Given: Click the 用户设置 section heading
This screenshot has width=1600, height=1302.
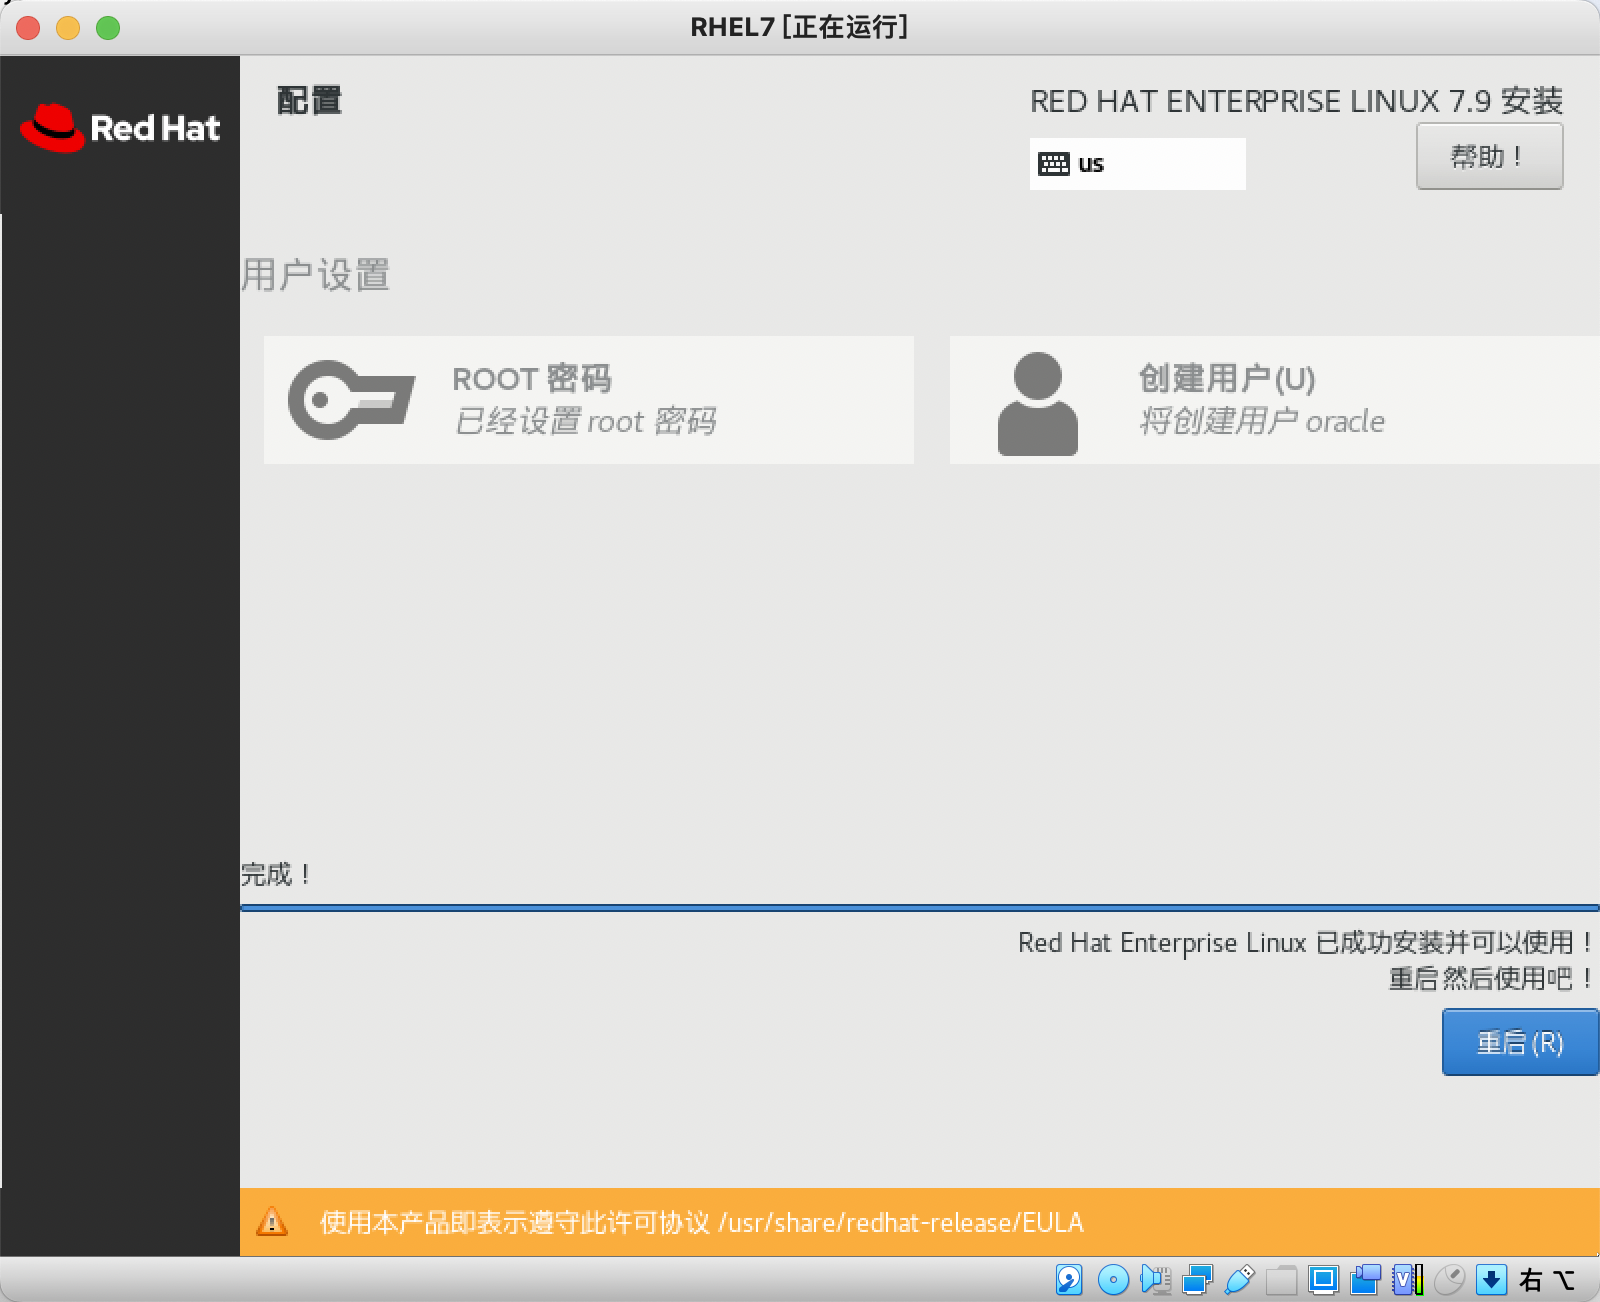Looking at the screenshot, I should click(x=316, y=275).
